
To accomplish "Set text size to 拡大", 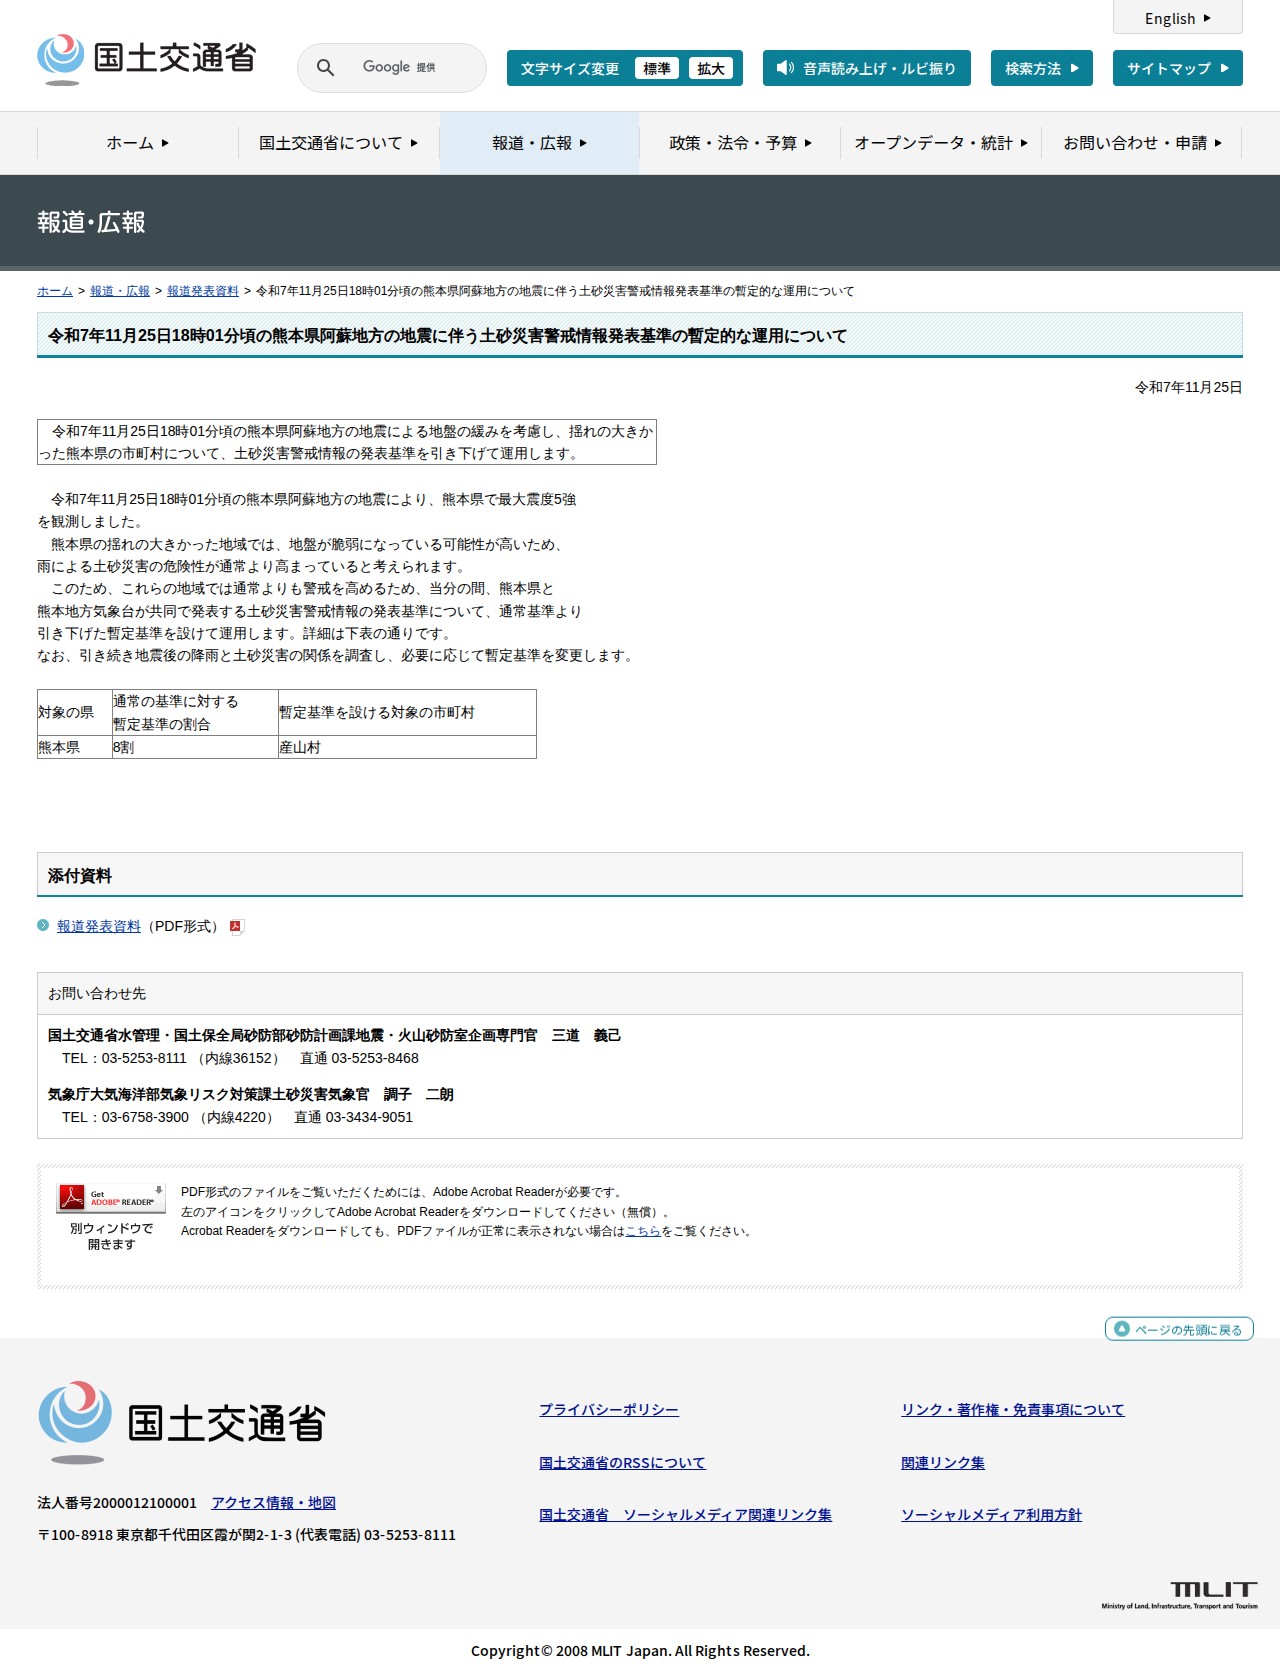I will [711, 68].
